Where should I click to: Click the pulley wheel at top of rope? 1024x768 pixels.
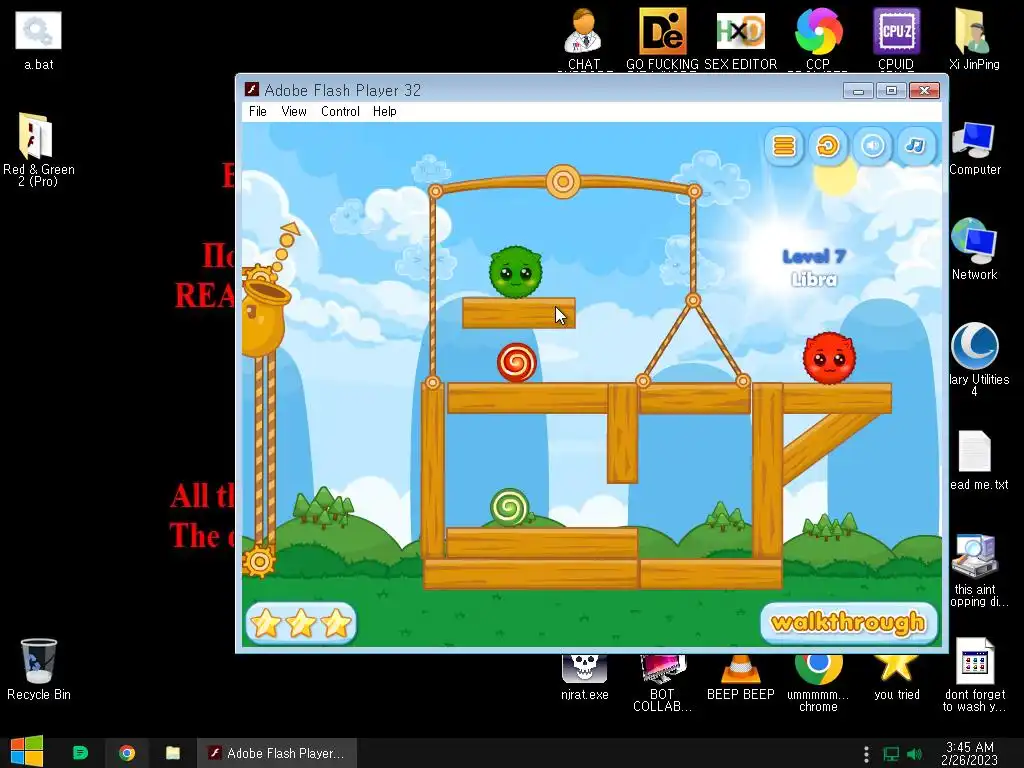[x=563, y=181]
